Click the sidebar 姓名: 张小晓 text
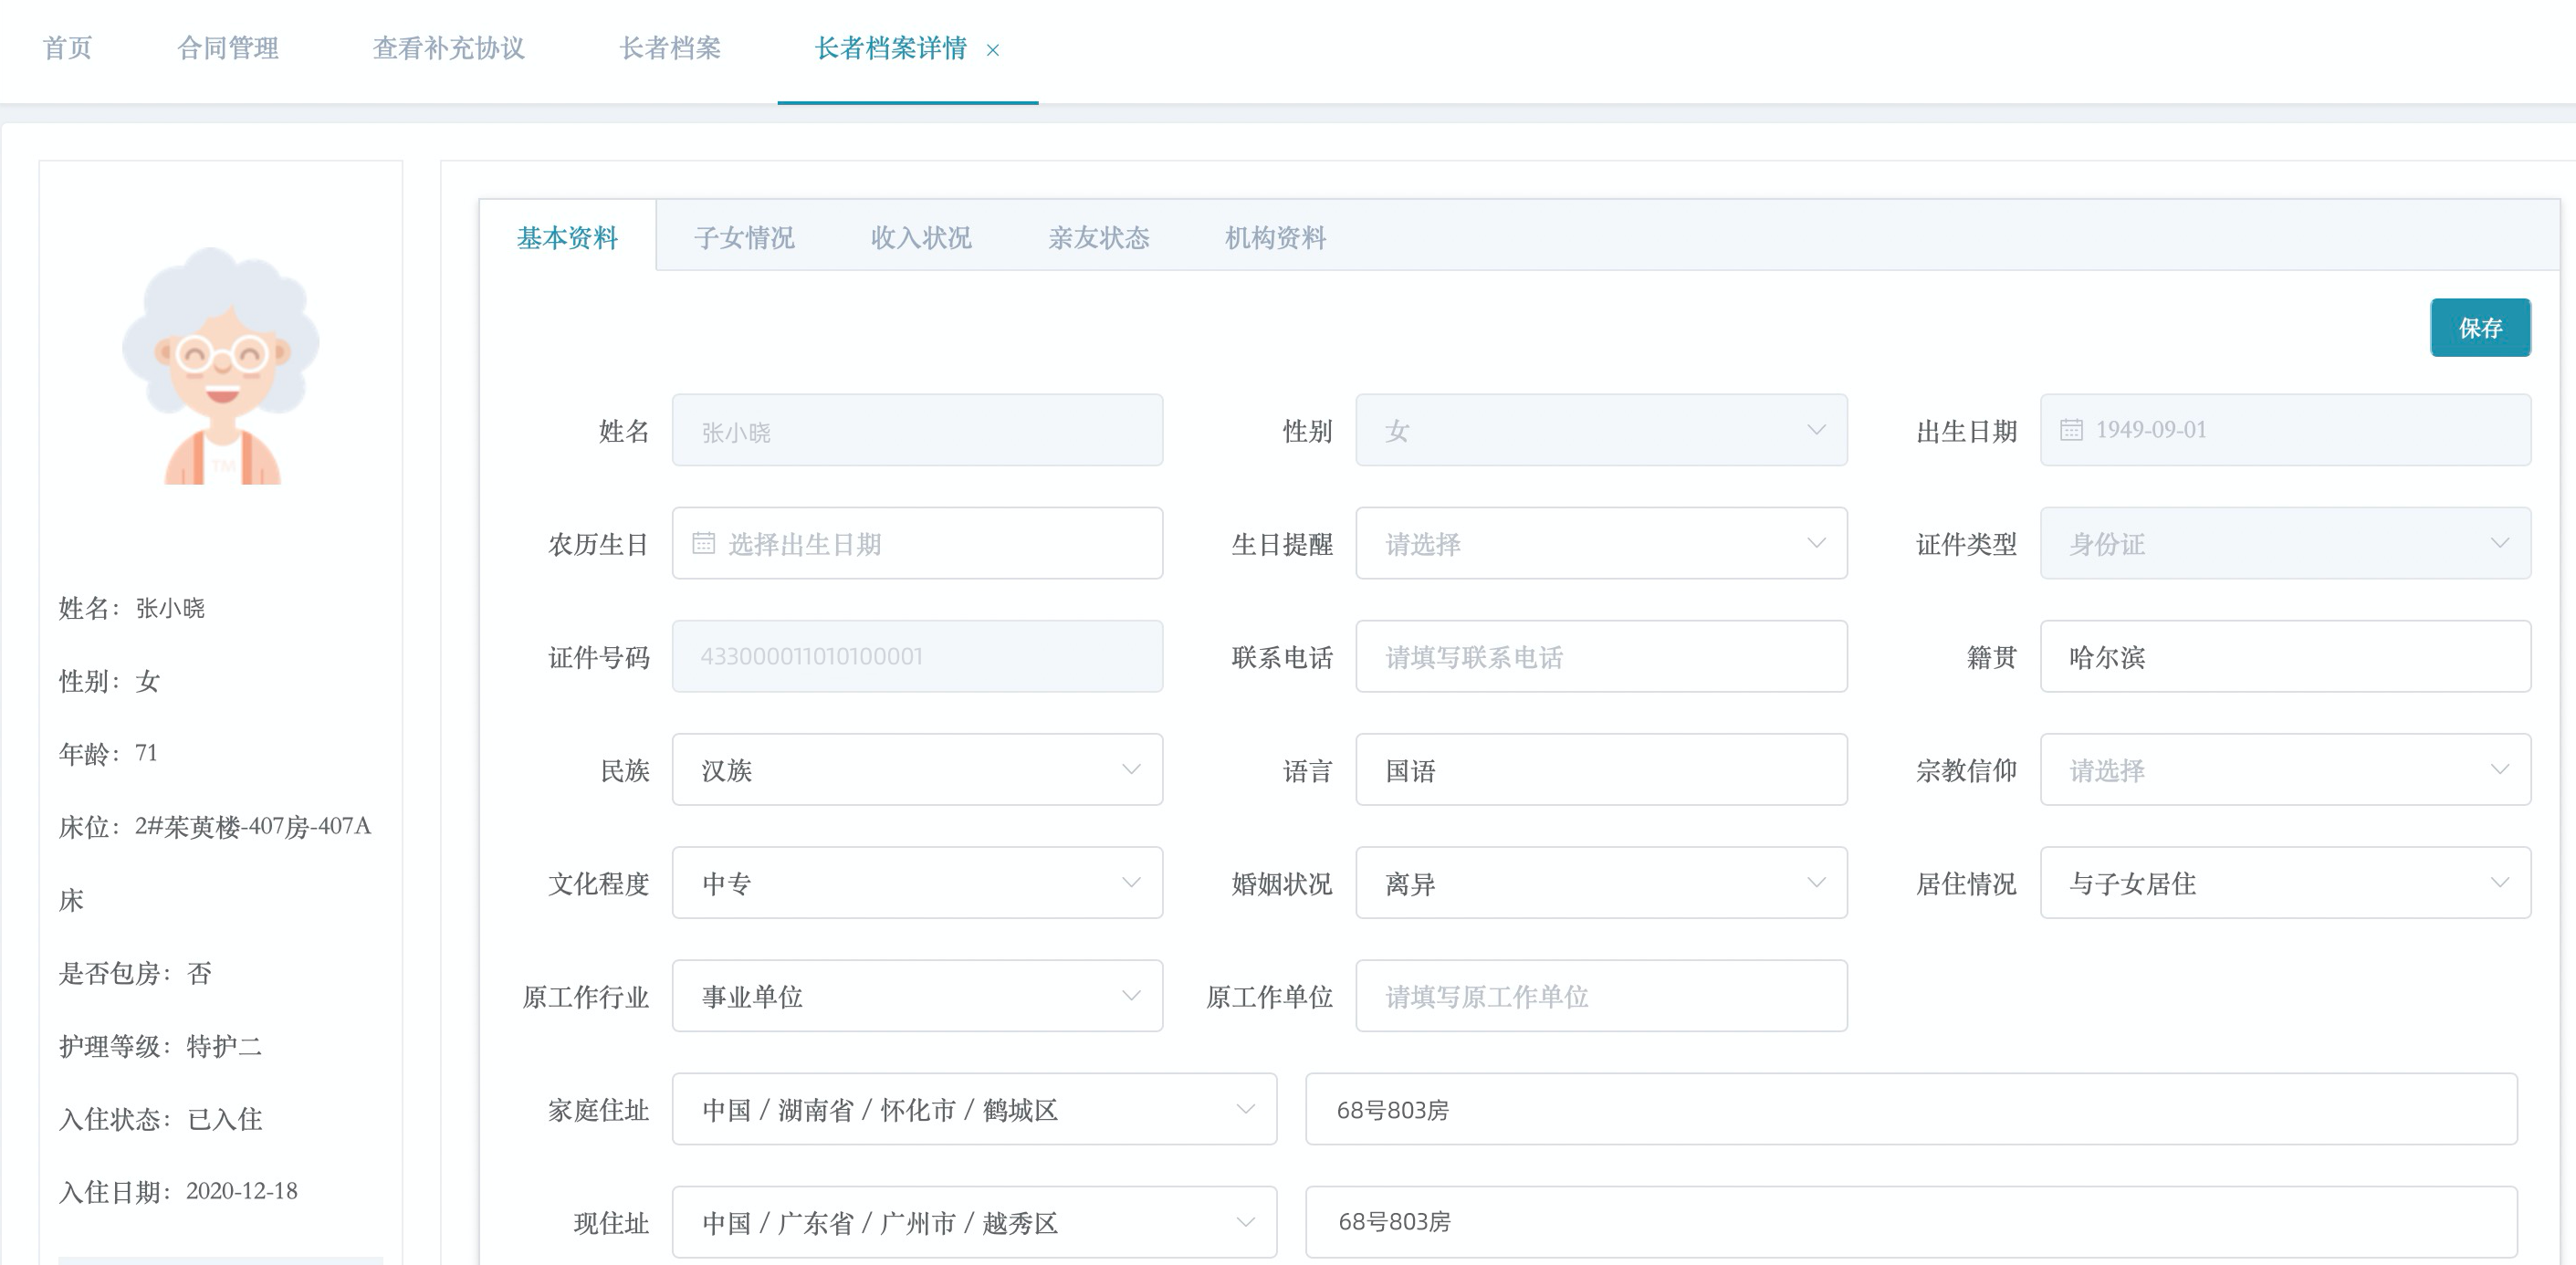 [131, 608]
